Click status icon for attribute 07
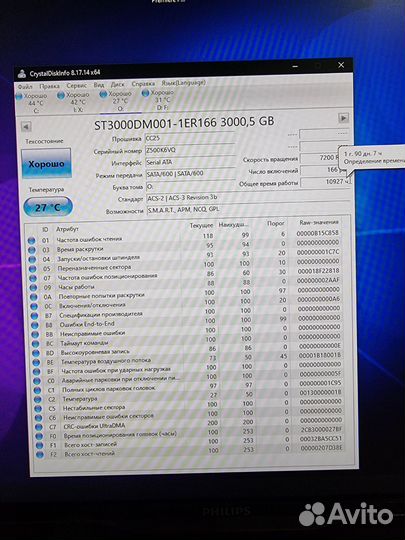 pos(33,278)
